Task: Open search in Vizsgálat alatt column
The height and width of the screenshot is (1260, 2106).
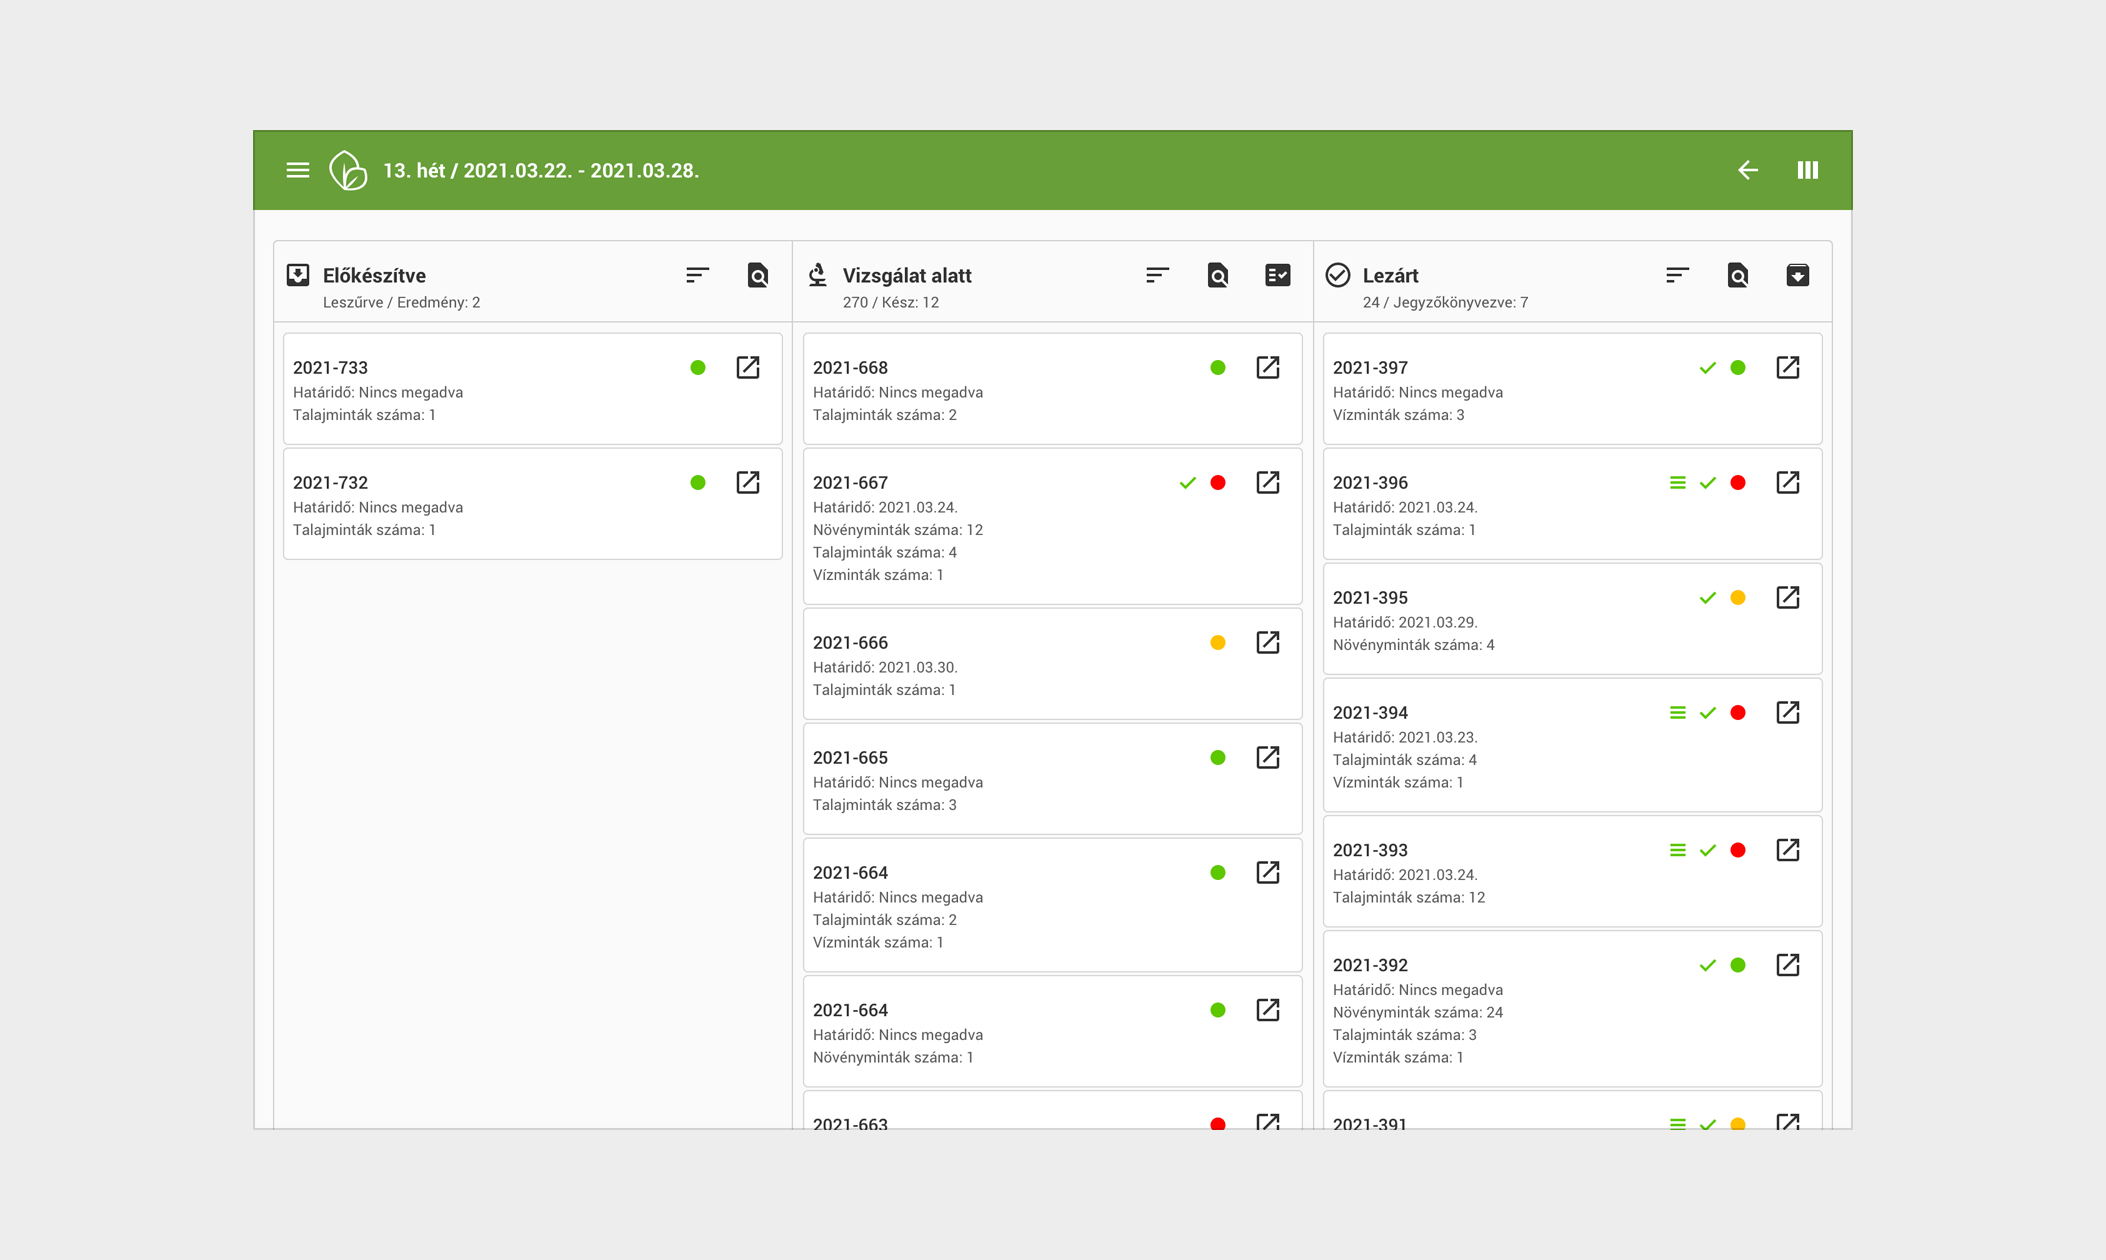Action: [1217, 275]
